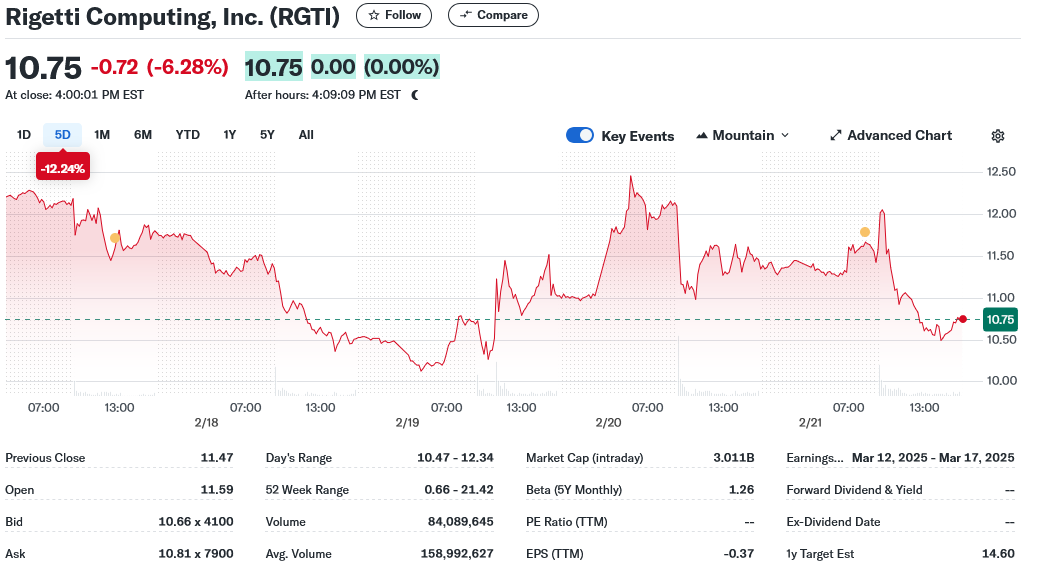Click orange key event dot on 2/21
The width and height of the screenshot is (1041, 574).
[865, 232]
